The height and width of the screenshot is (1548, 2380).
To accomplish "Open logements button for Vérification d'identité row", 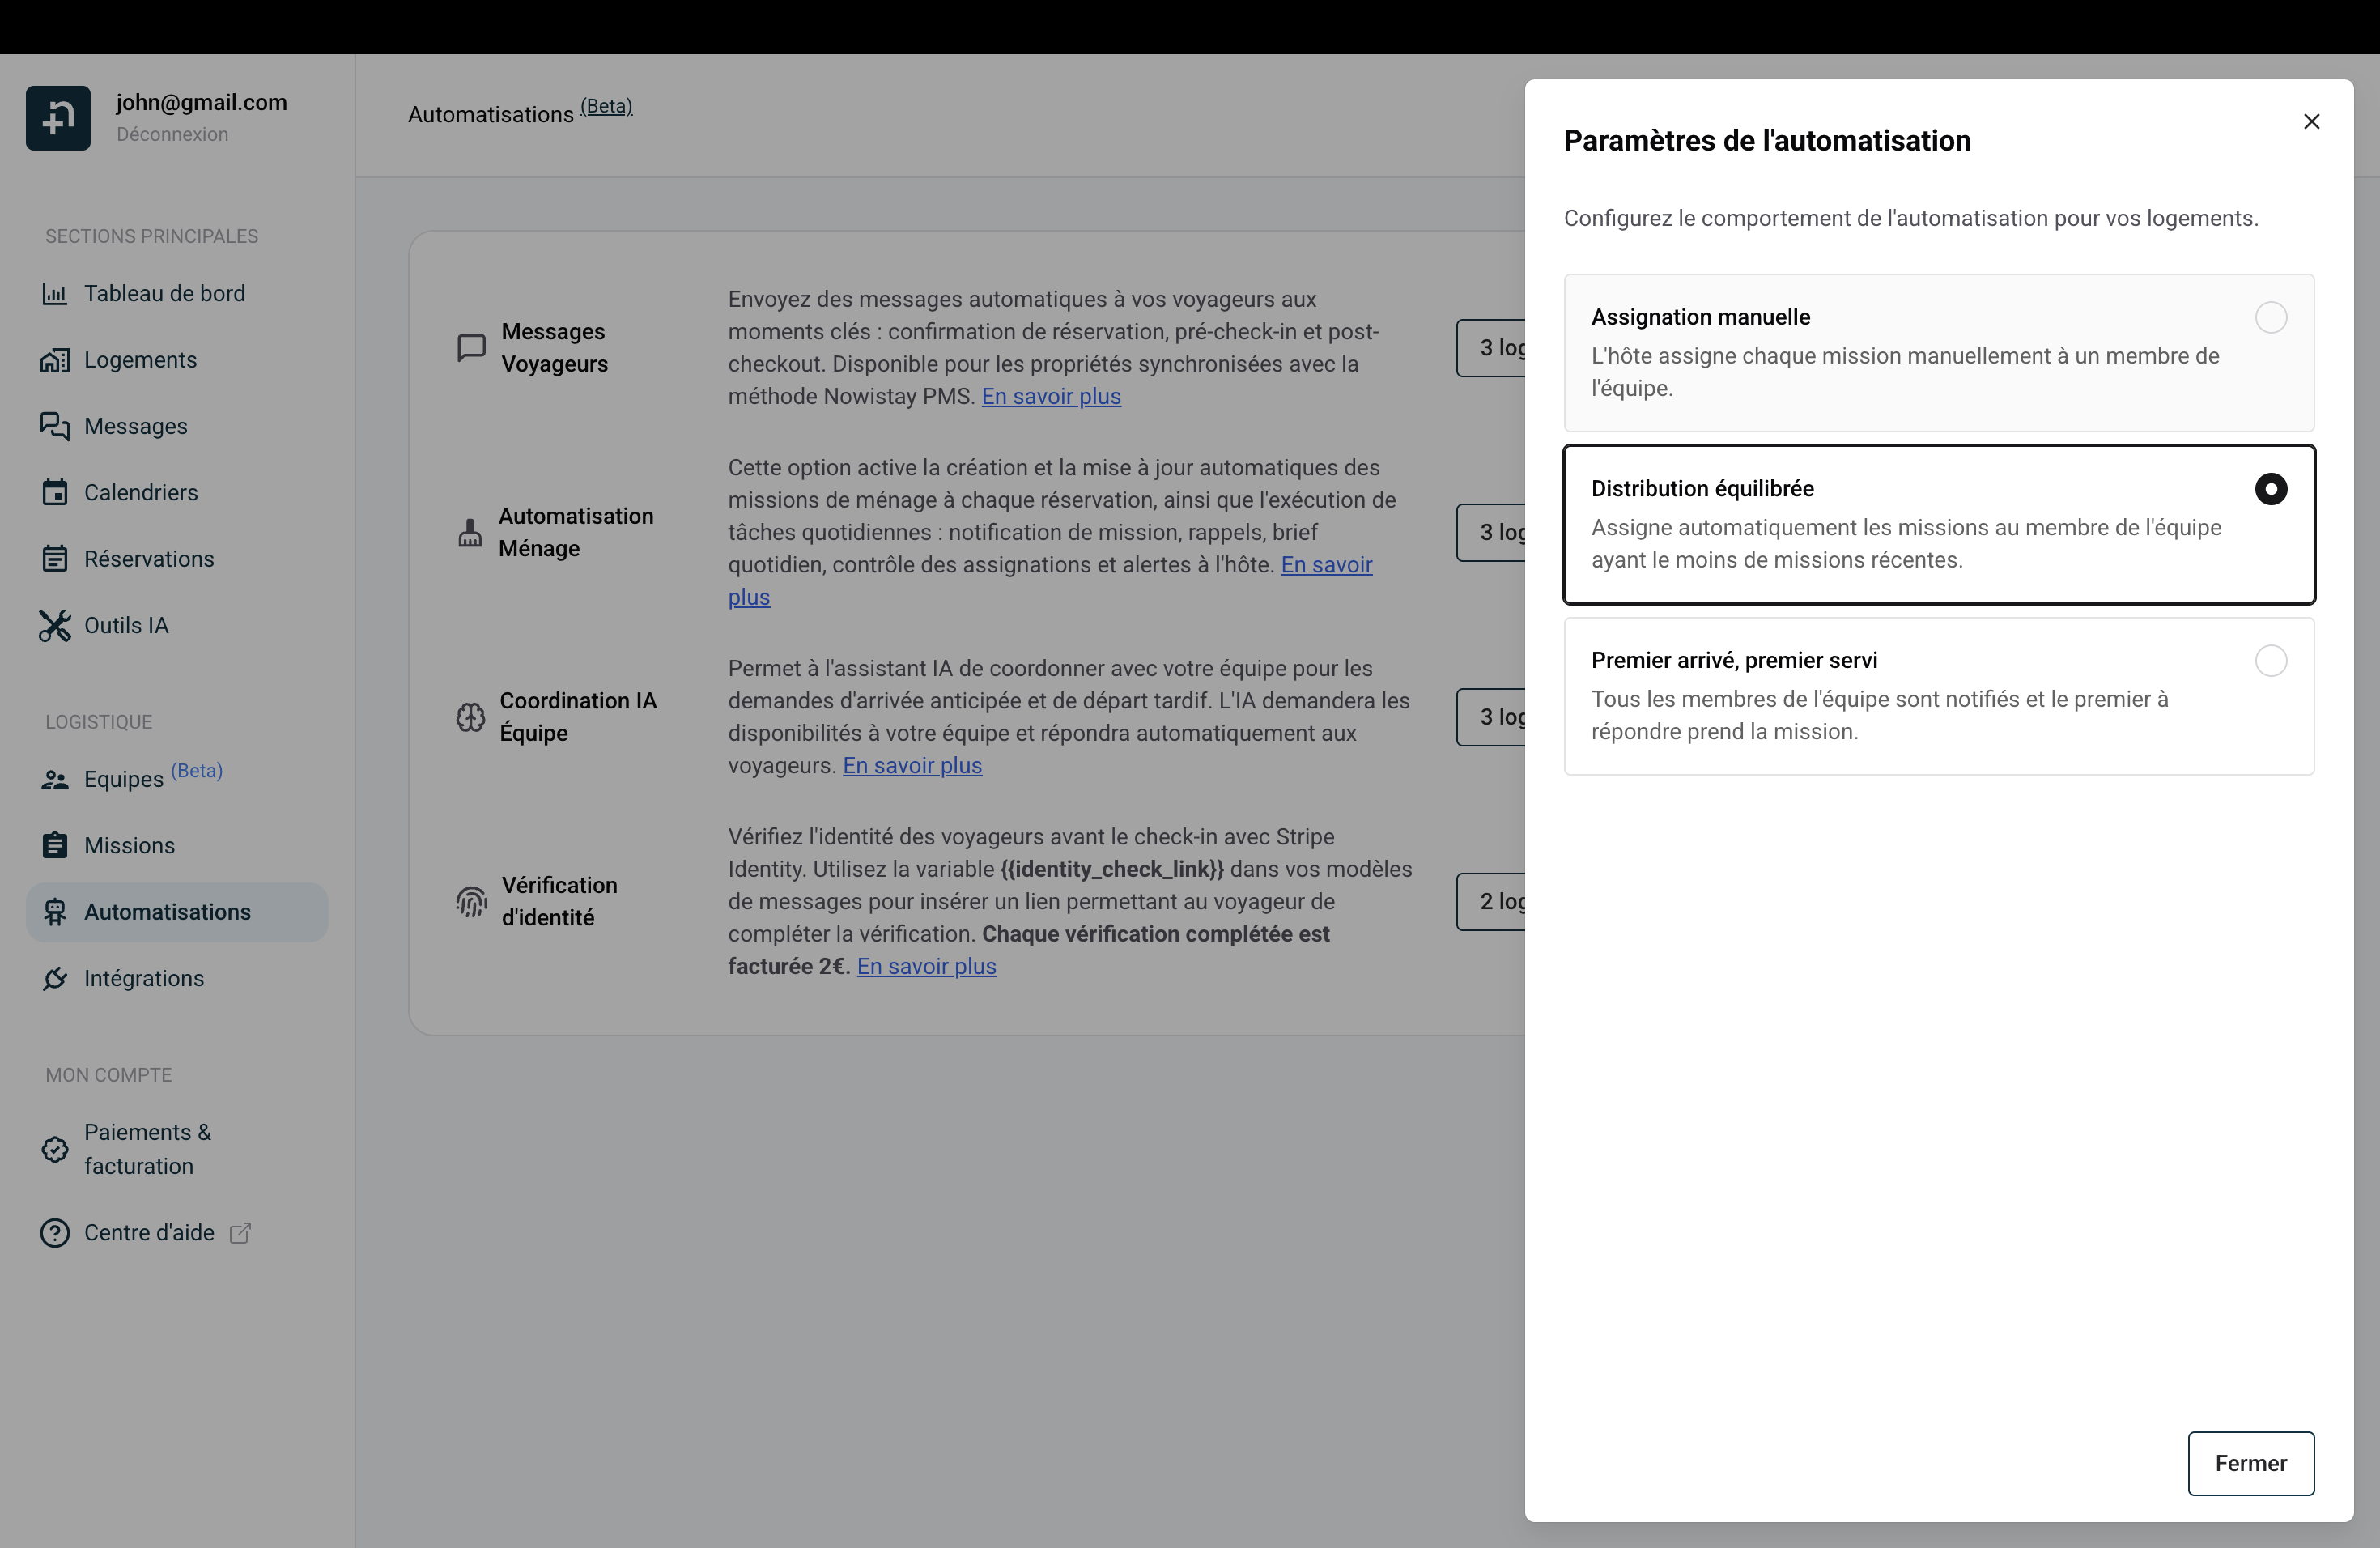I will coord(1491,902).
